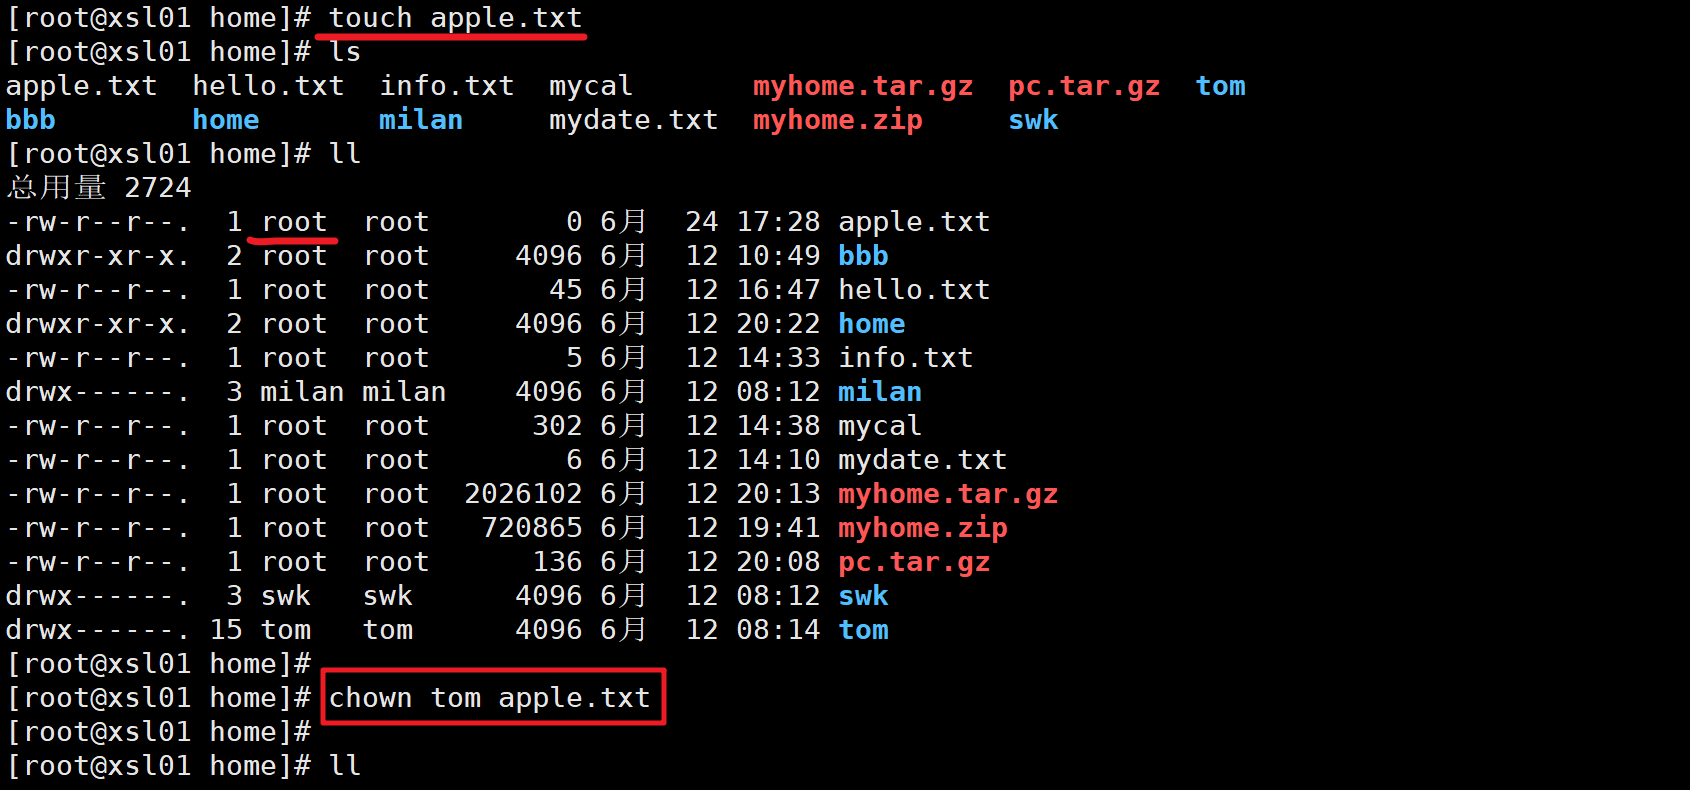Click size 45 in hello.txt row
Viewport: 1690px width, 790px height.
(x=565, y=290)
